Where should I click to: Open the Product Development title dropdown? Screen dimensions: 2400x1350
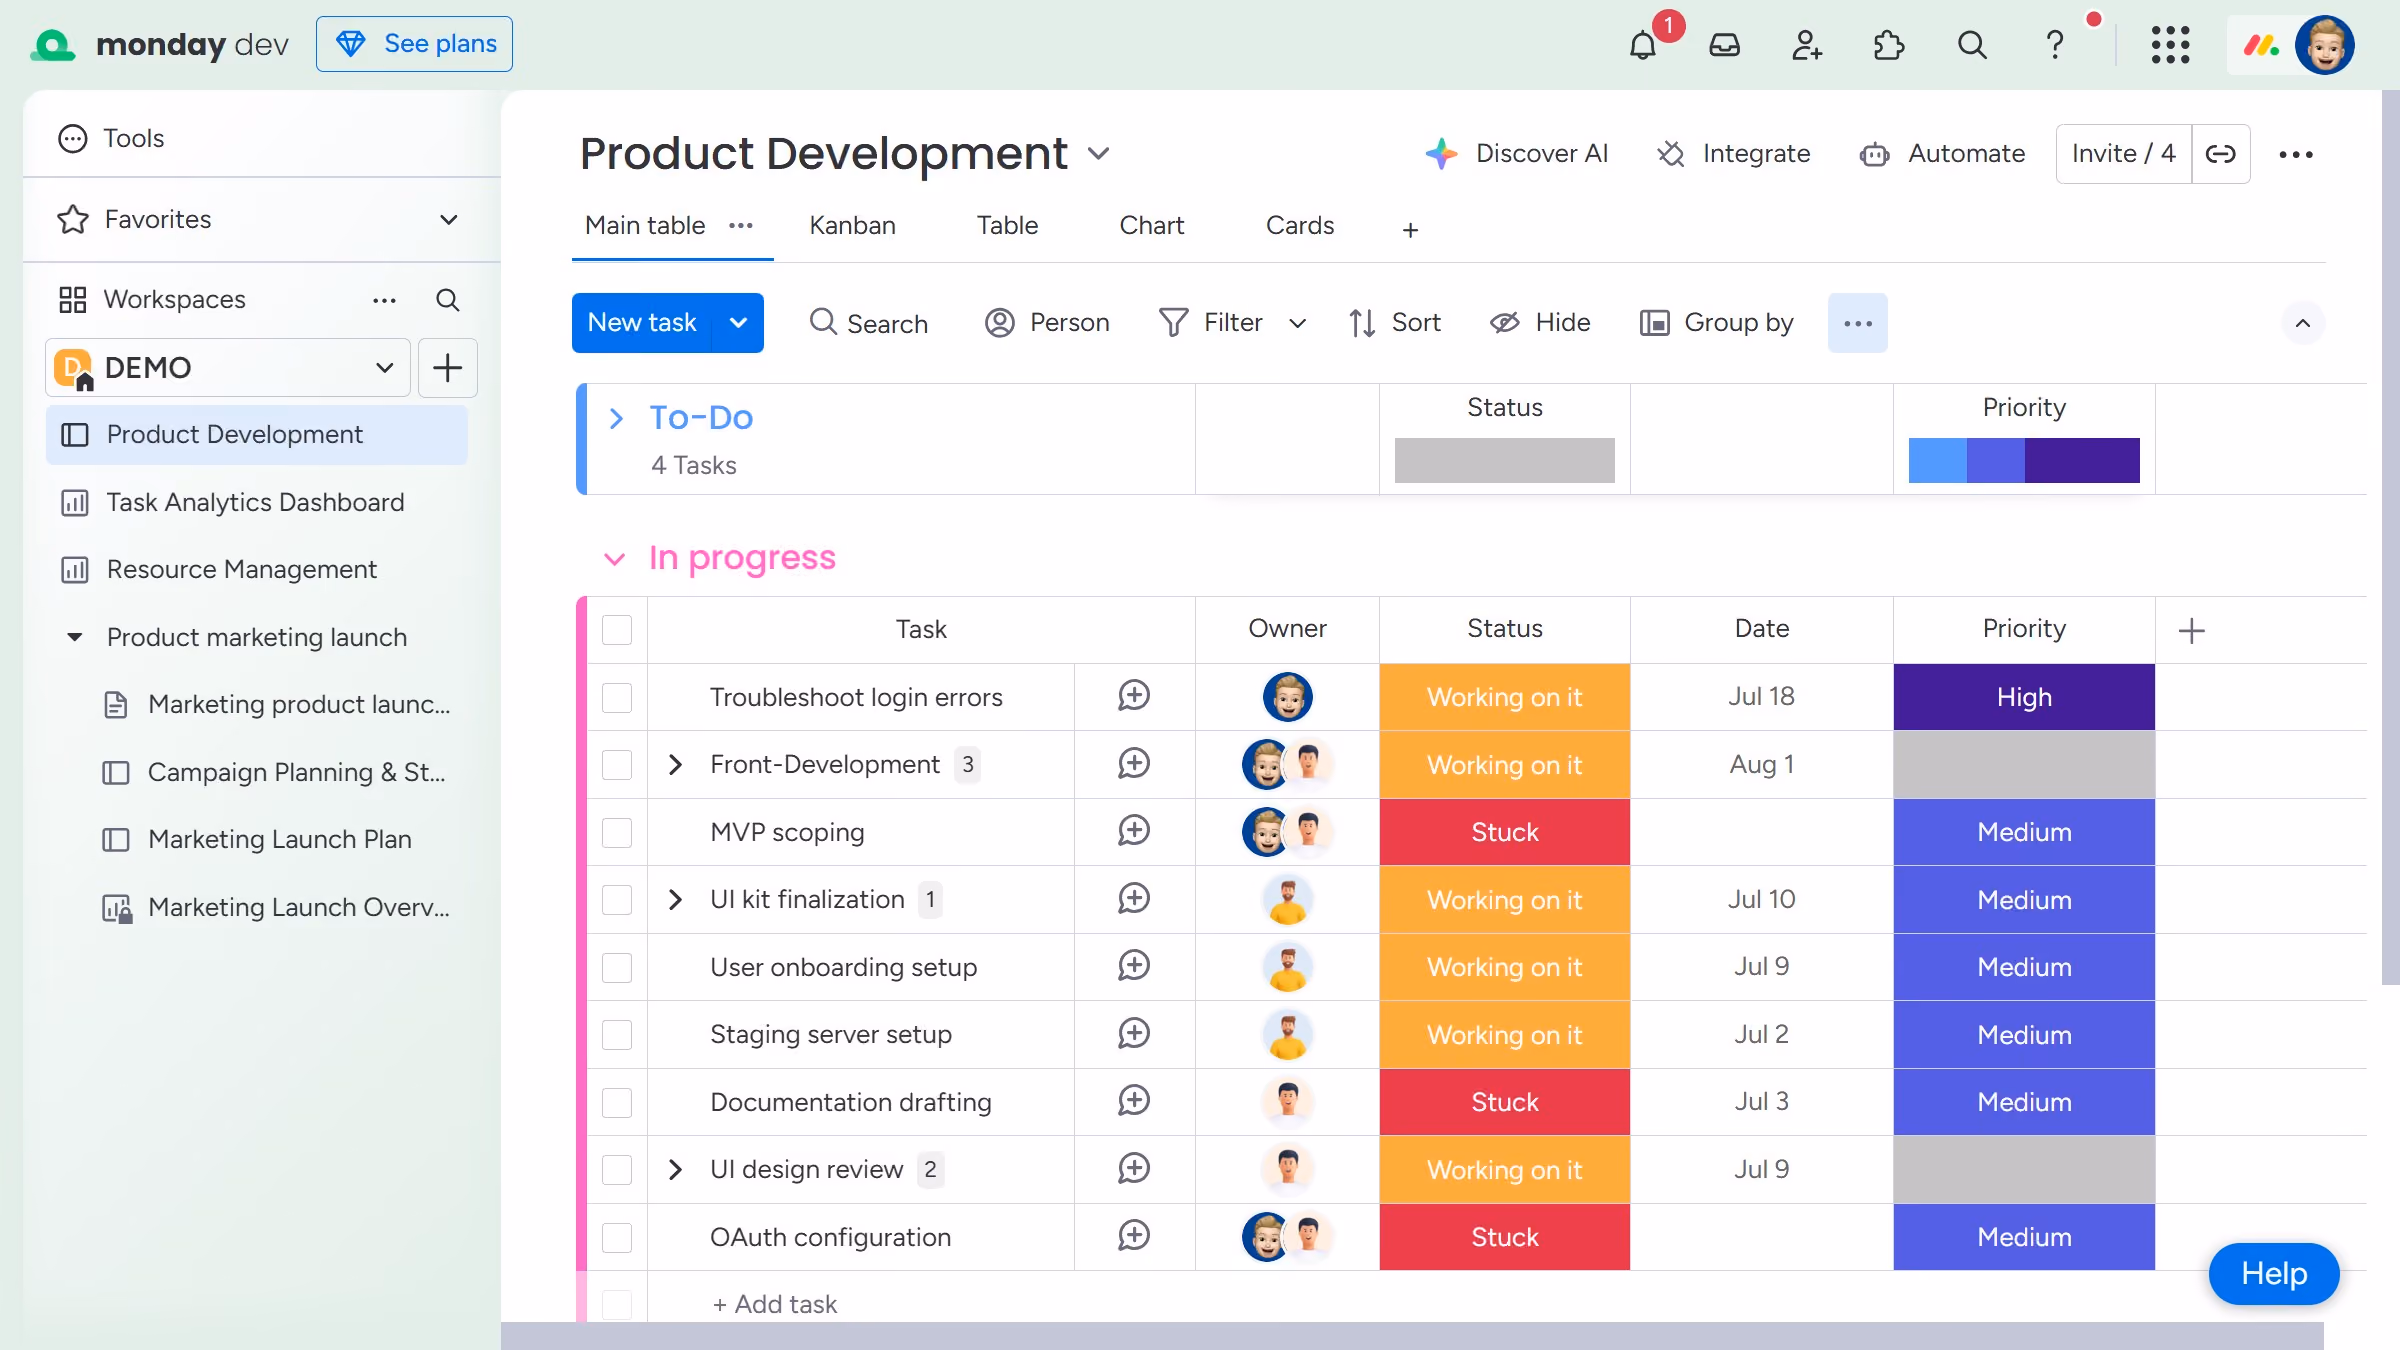coord(1098,154)
